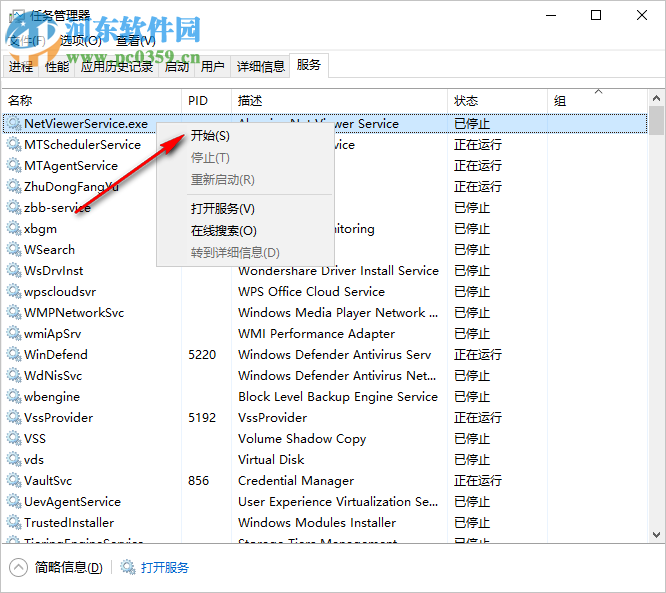The image size is (666, 593).
Task: Click the gear icon beside VssProvider
Action: tap(14, 418)
